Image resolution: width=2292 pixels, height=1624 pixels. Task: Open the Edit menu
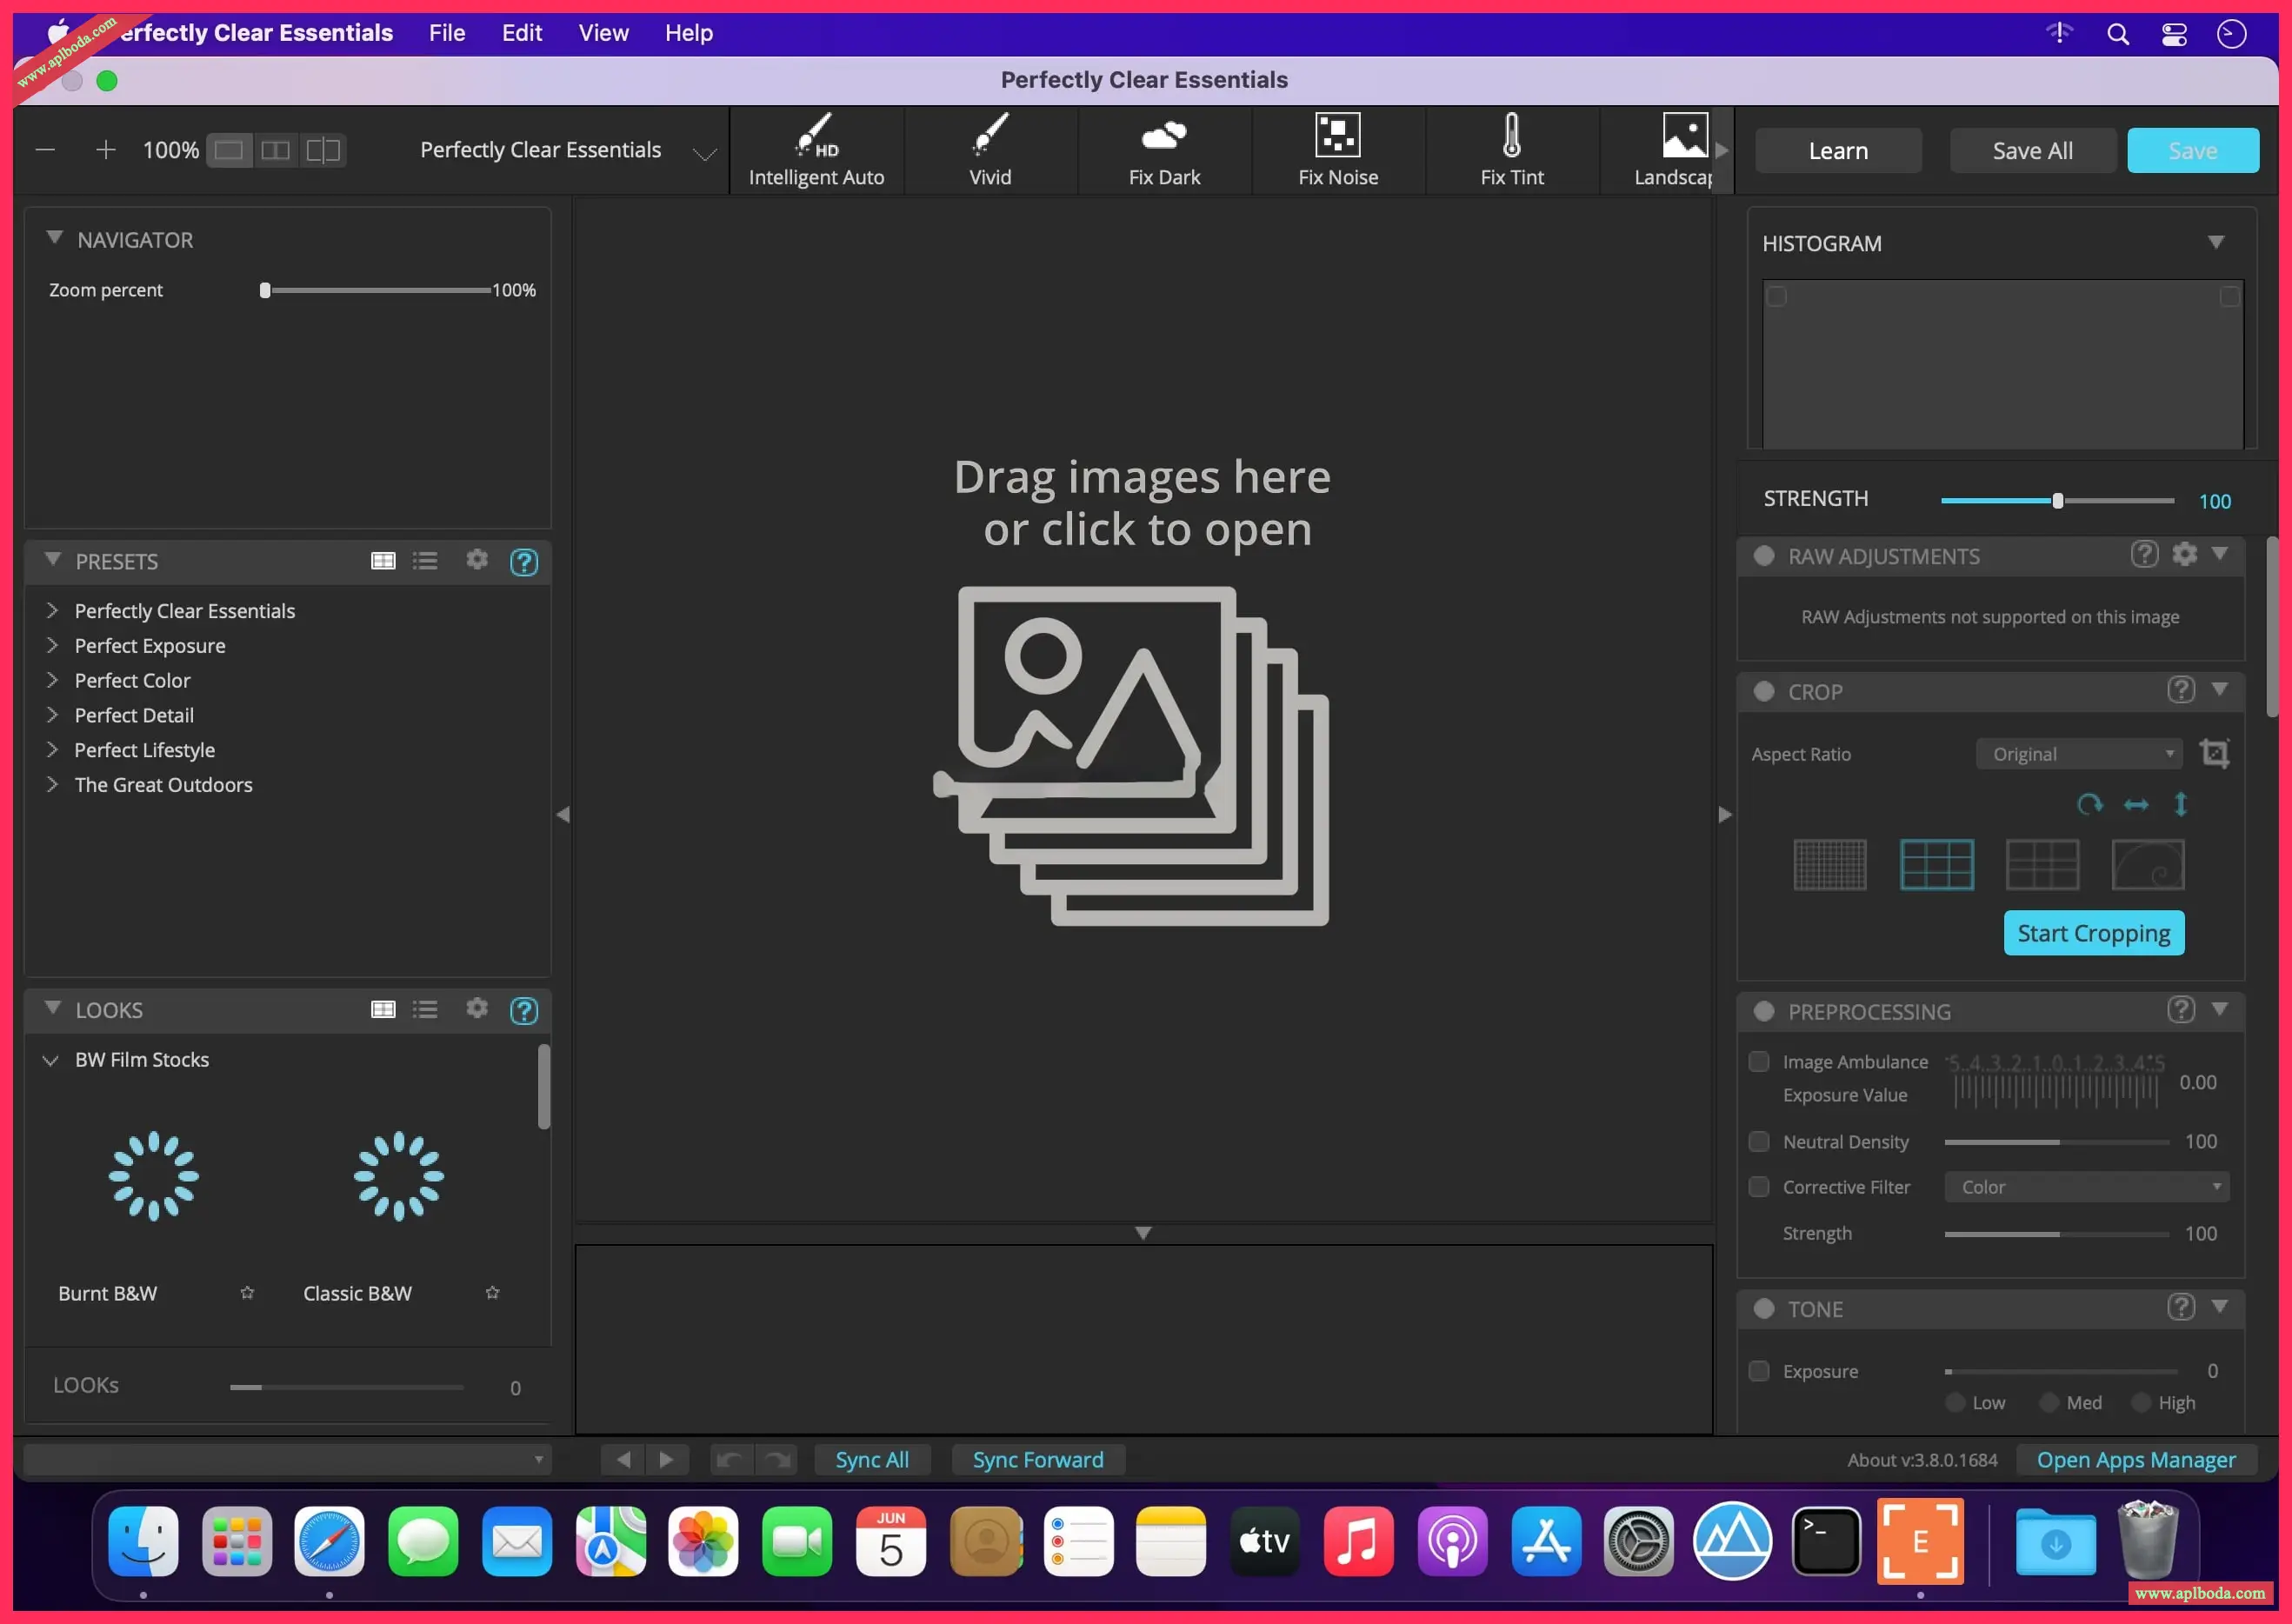click(521, 33)
